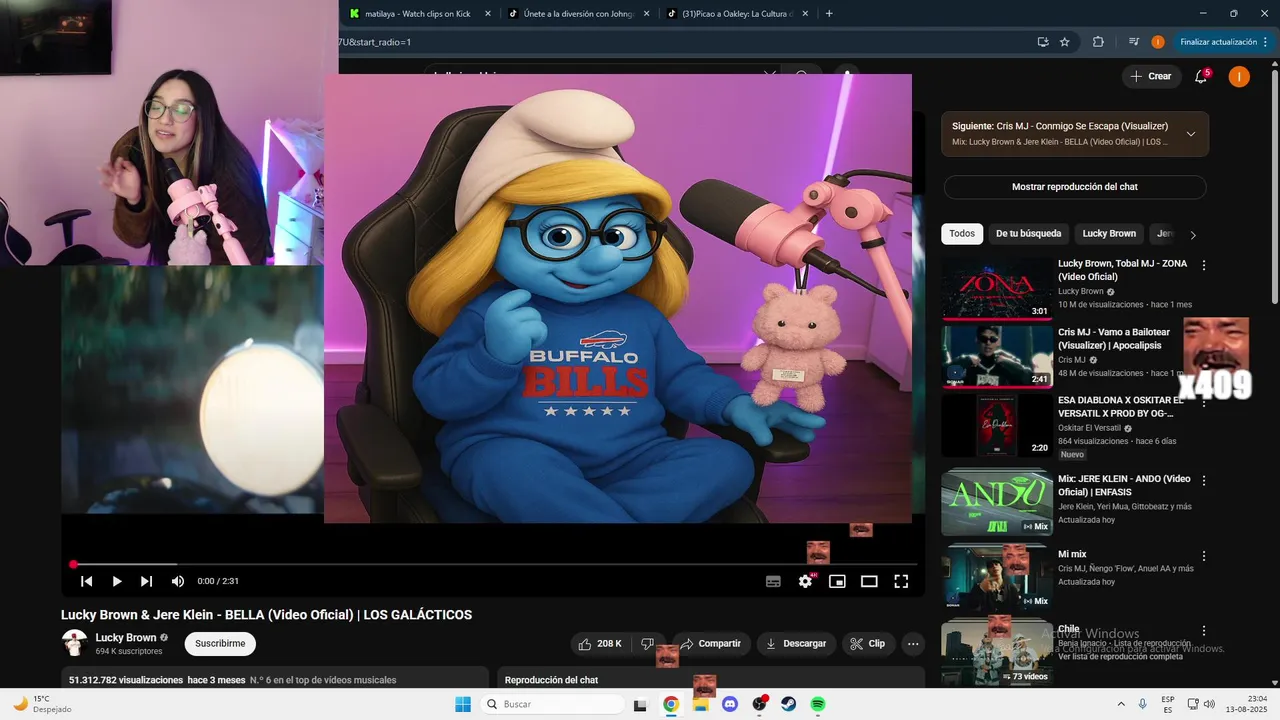Select the De tu búsqueda chip

(1028, 234)
